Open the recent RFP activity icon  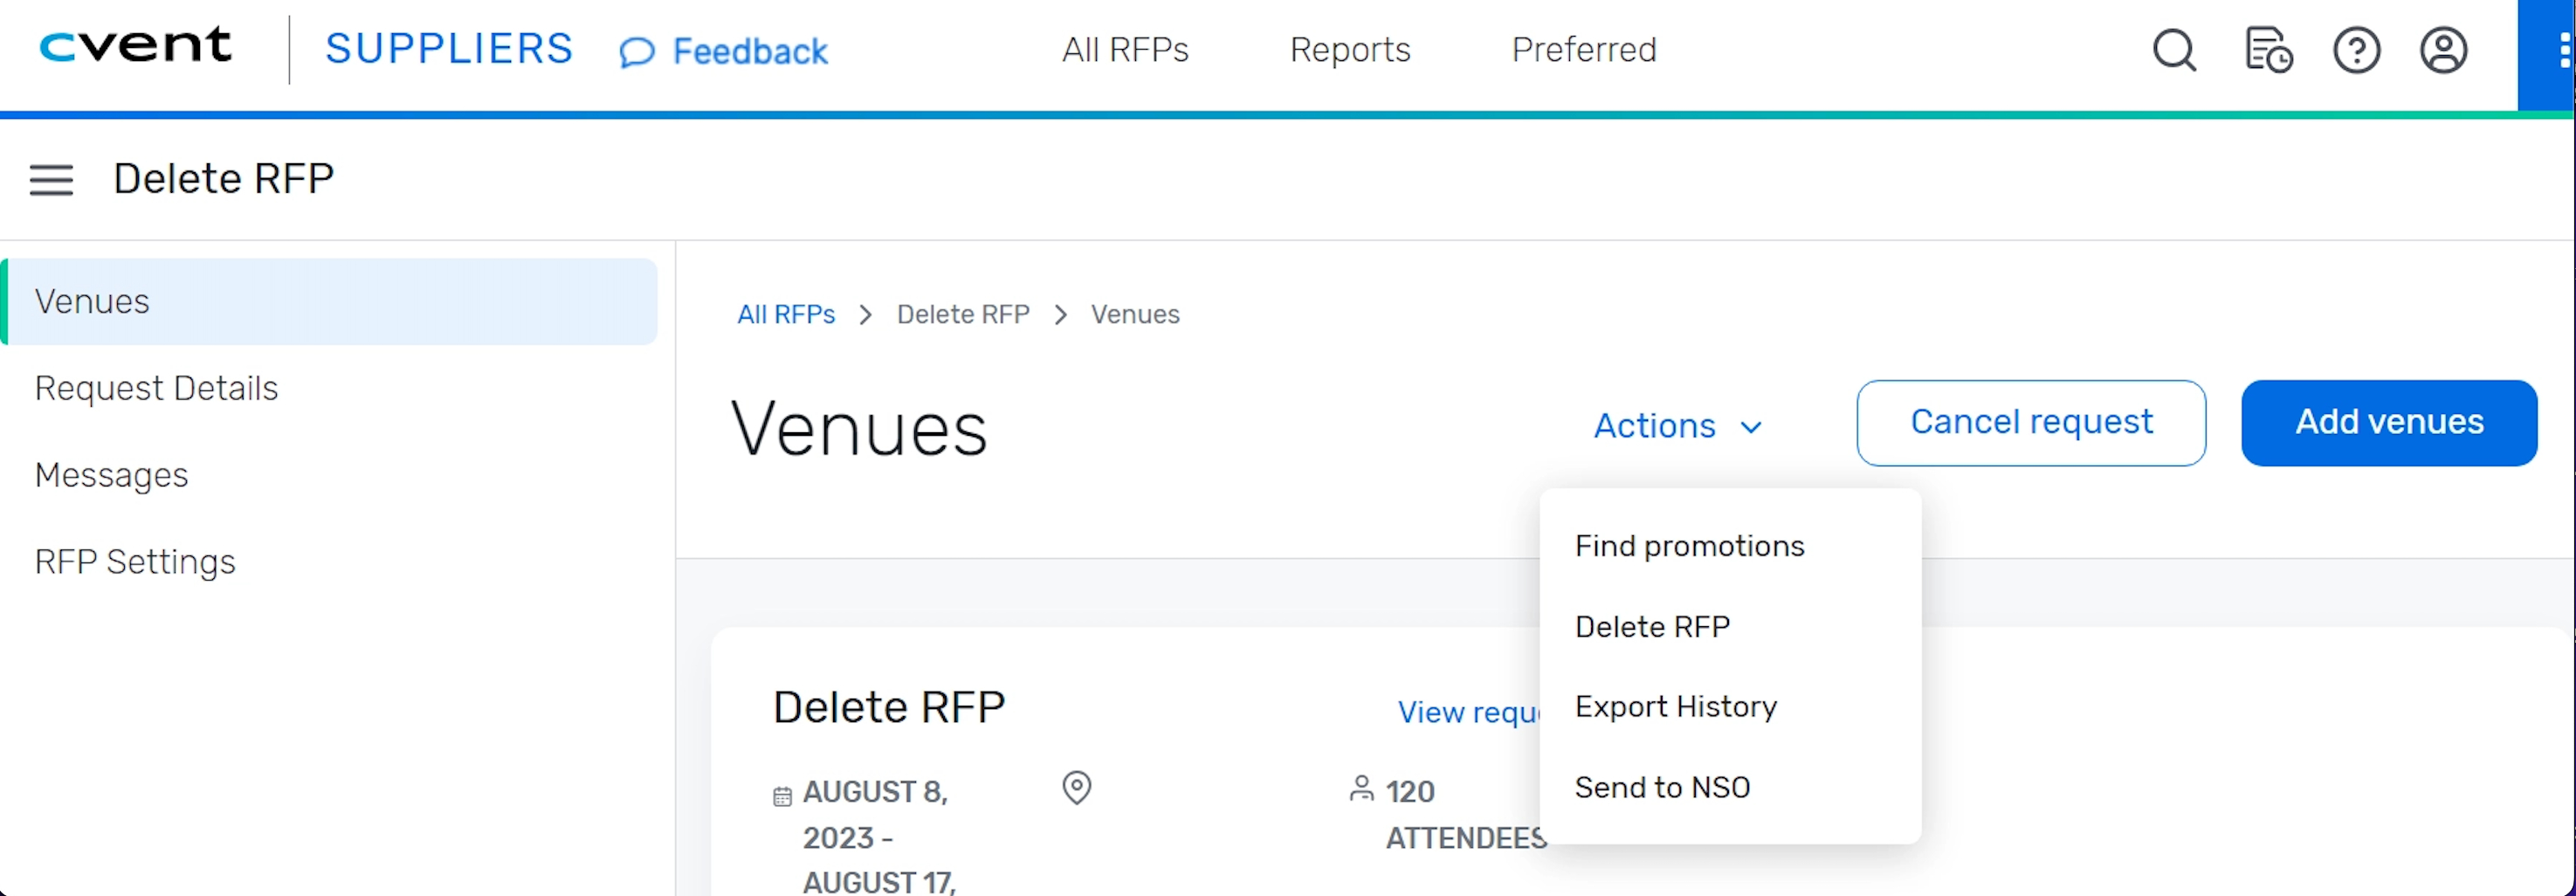pyautogui.click(x=2267, y=50)
